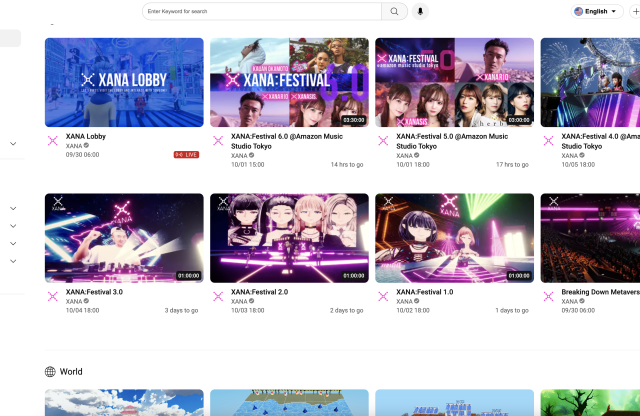Expand the bottom-most sidebar chevron
640x416 pixels.
[x=13, y=261]
